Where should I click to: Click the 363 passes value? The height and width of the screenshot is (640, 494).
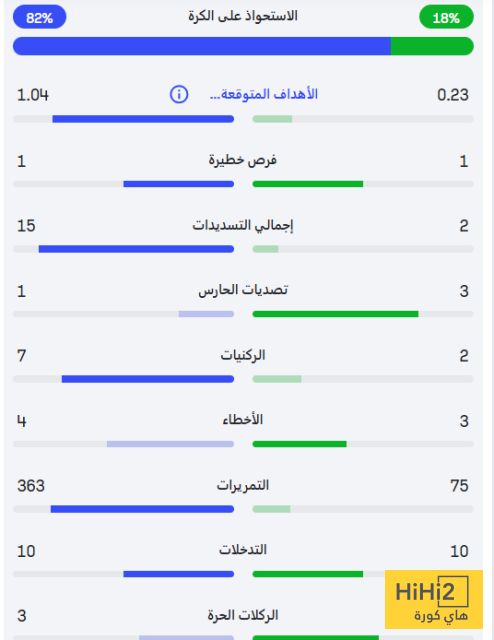(31, 486)
